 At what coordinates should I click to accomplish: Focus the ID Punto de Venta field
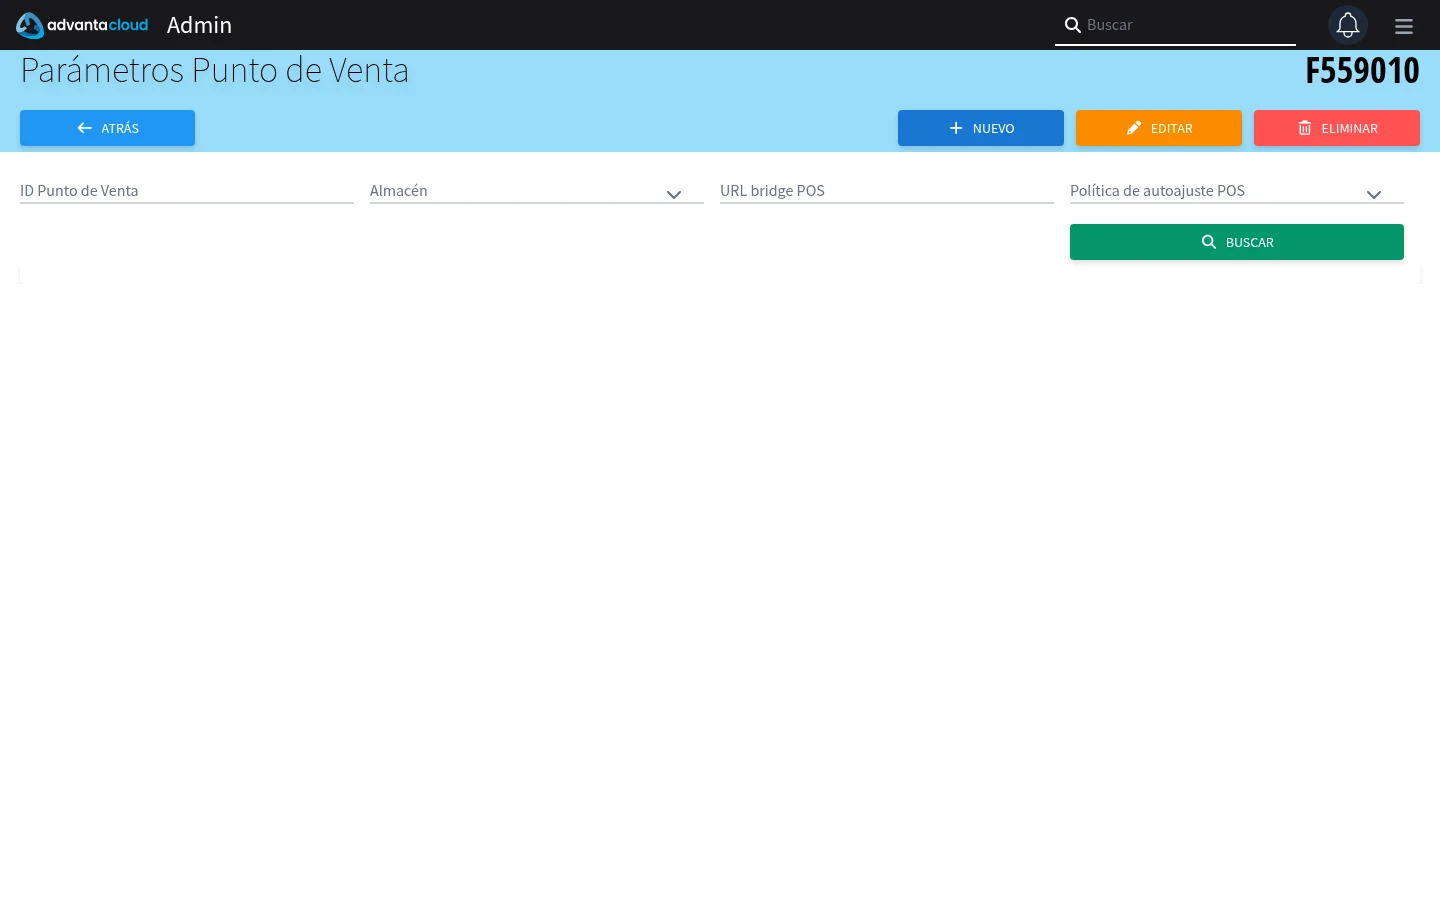click(187, 191)
